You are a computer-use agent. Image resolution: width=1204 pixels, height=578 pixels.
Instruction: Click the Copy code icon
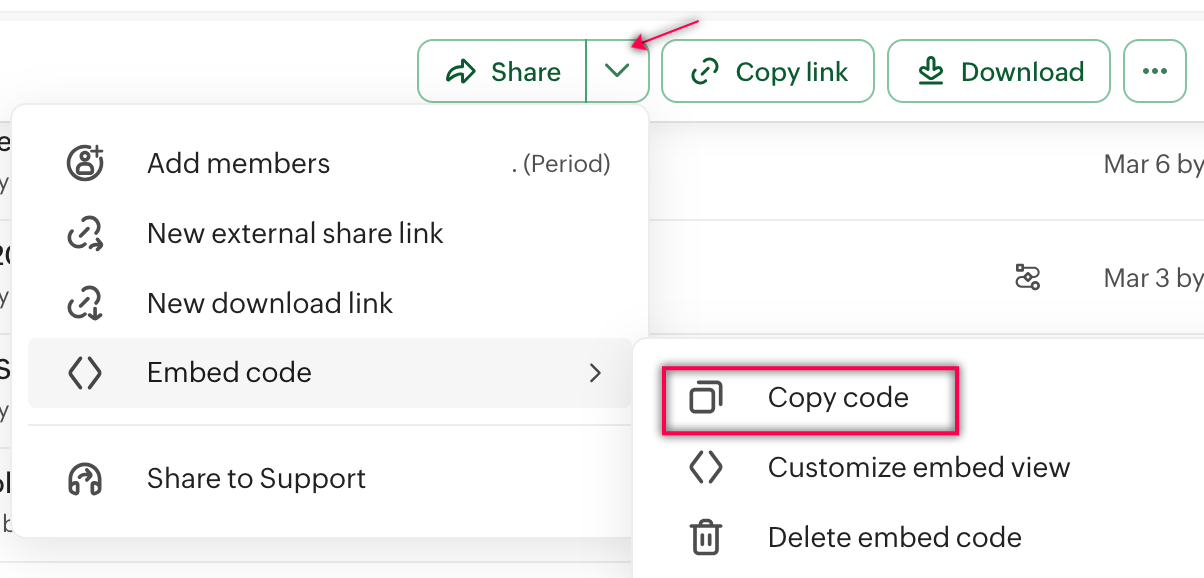click(706, 398)
